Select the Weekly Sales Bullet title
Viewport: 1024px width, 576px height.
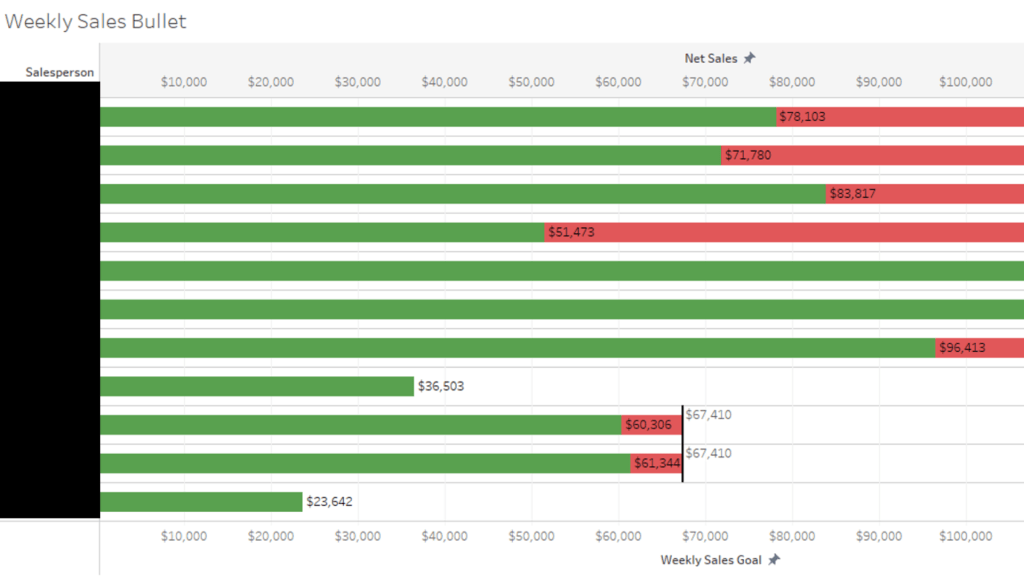[95, 21]
